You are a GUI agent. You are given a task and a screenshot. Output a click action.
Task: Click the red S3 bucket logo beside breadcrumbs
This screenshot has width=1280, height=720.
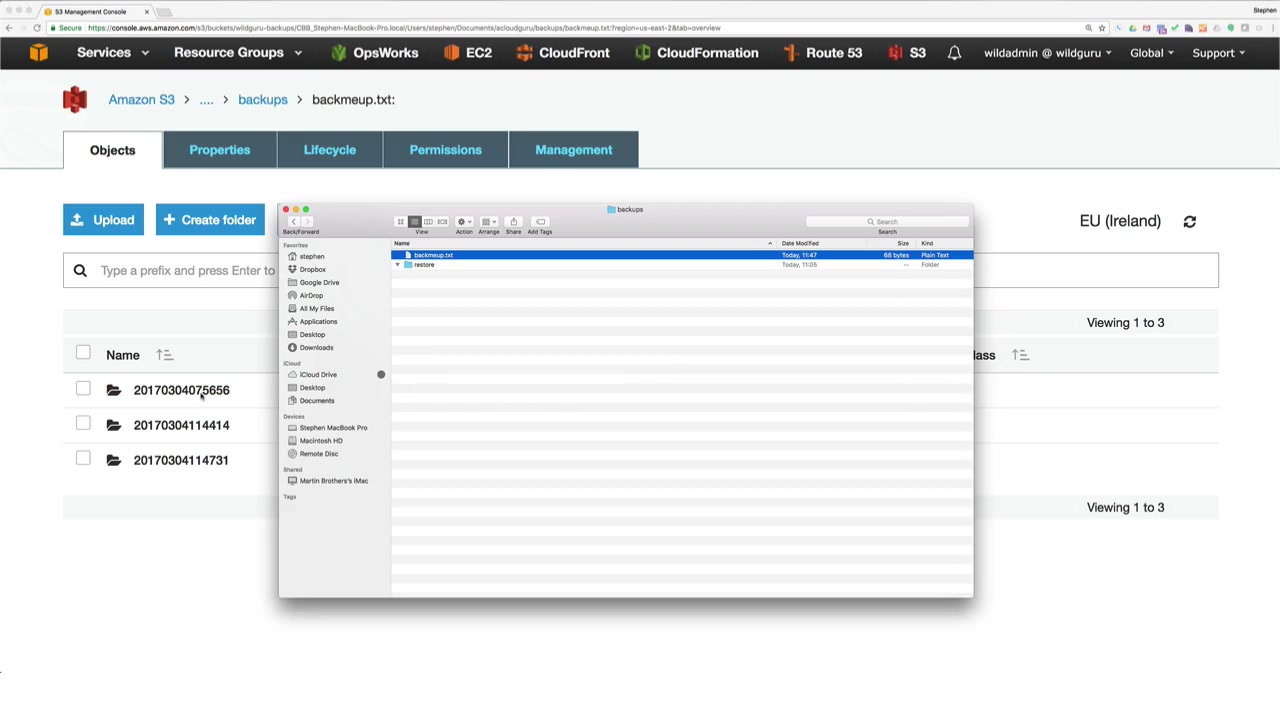click(x=75, y=99)
